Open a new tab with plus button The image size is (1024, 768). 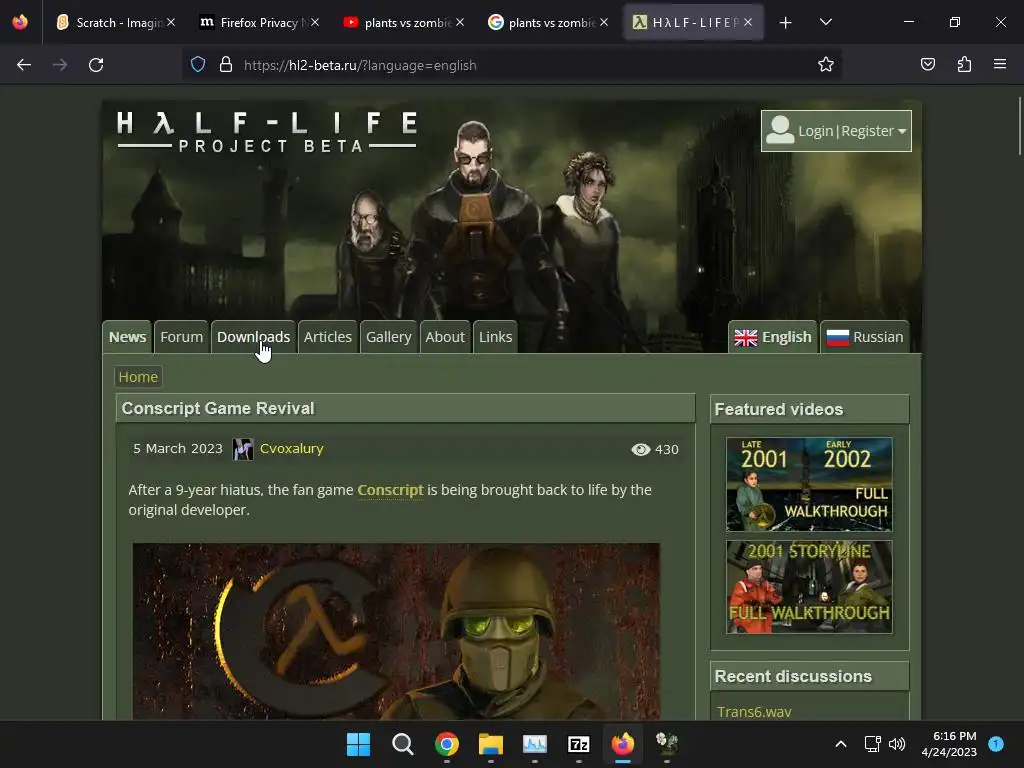[786, 23]
